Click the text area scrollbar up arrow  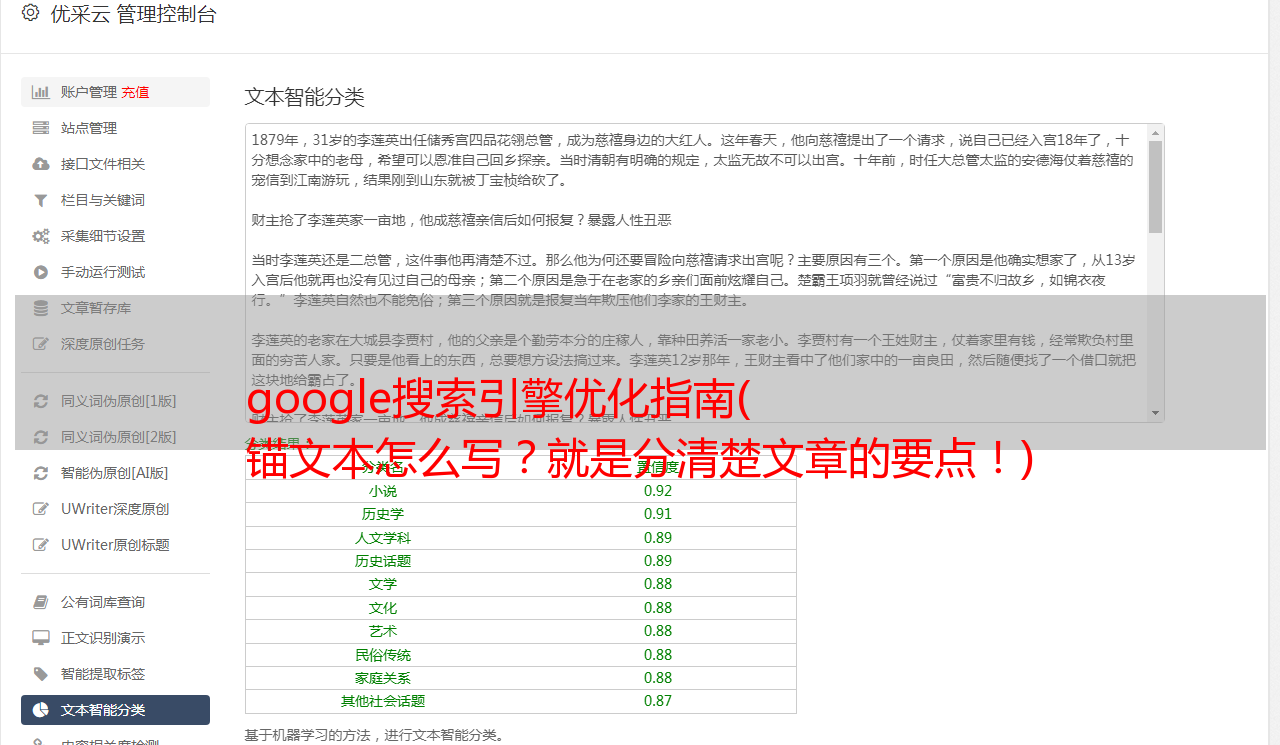1156,132
